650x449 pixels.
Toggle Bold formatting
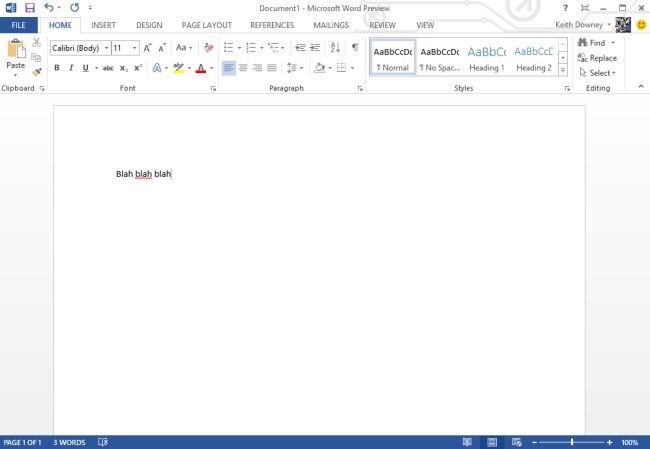(57, 68)
